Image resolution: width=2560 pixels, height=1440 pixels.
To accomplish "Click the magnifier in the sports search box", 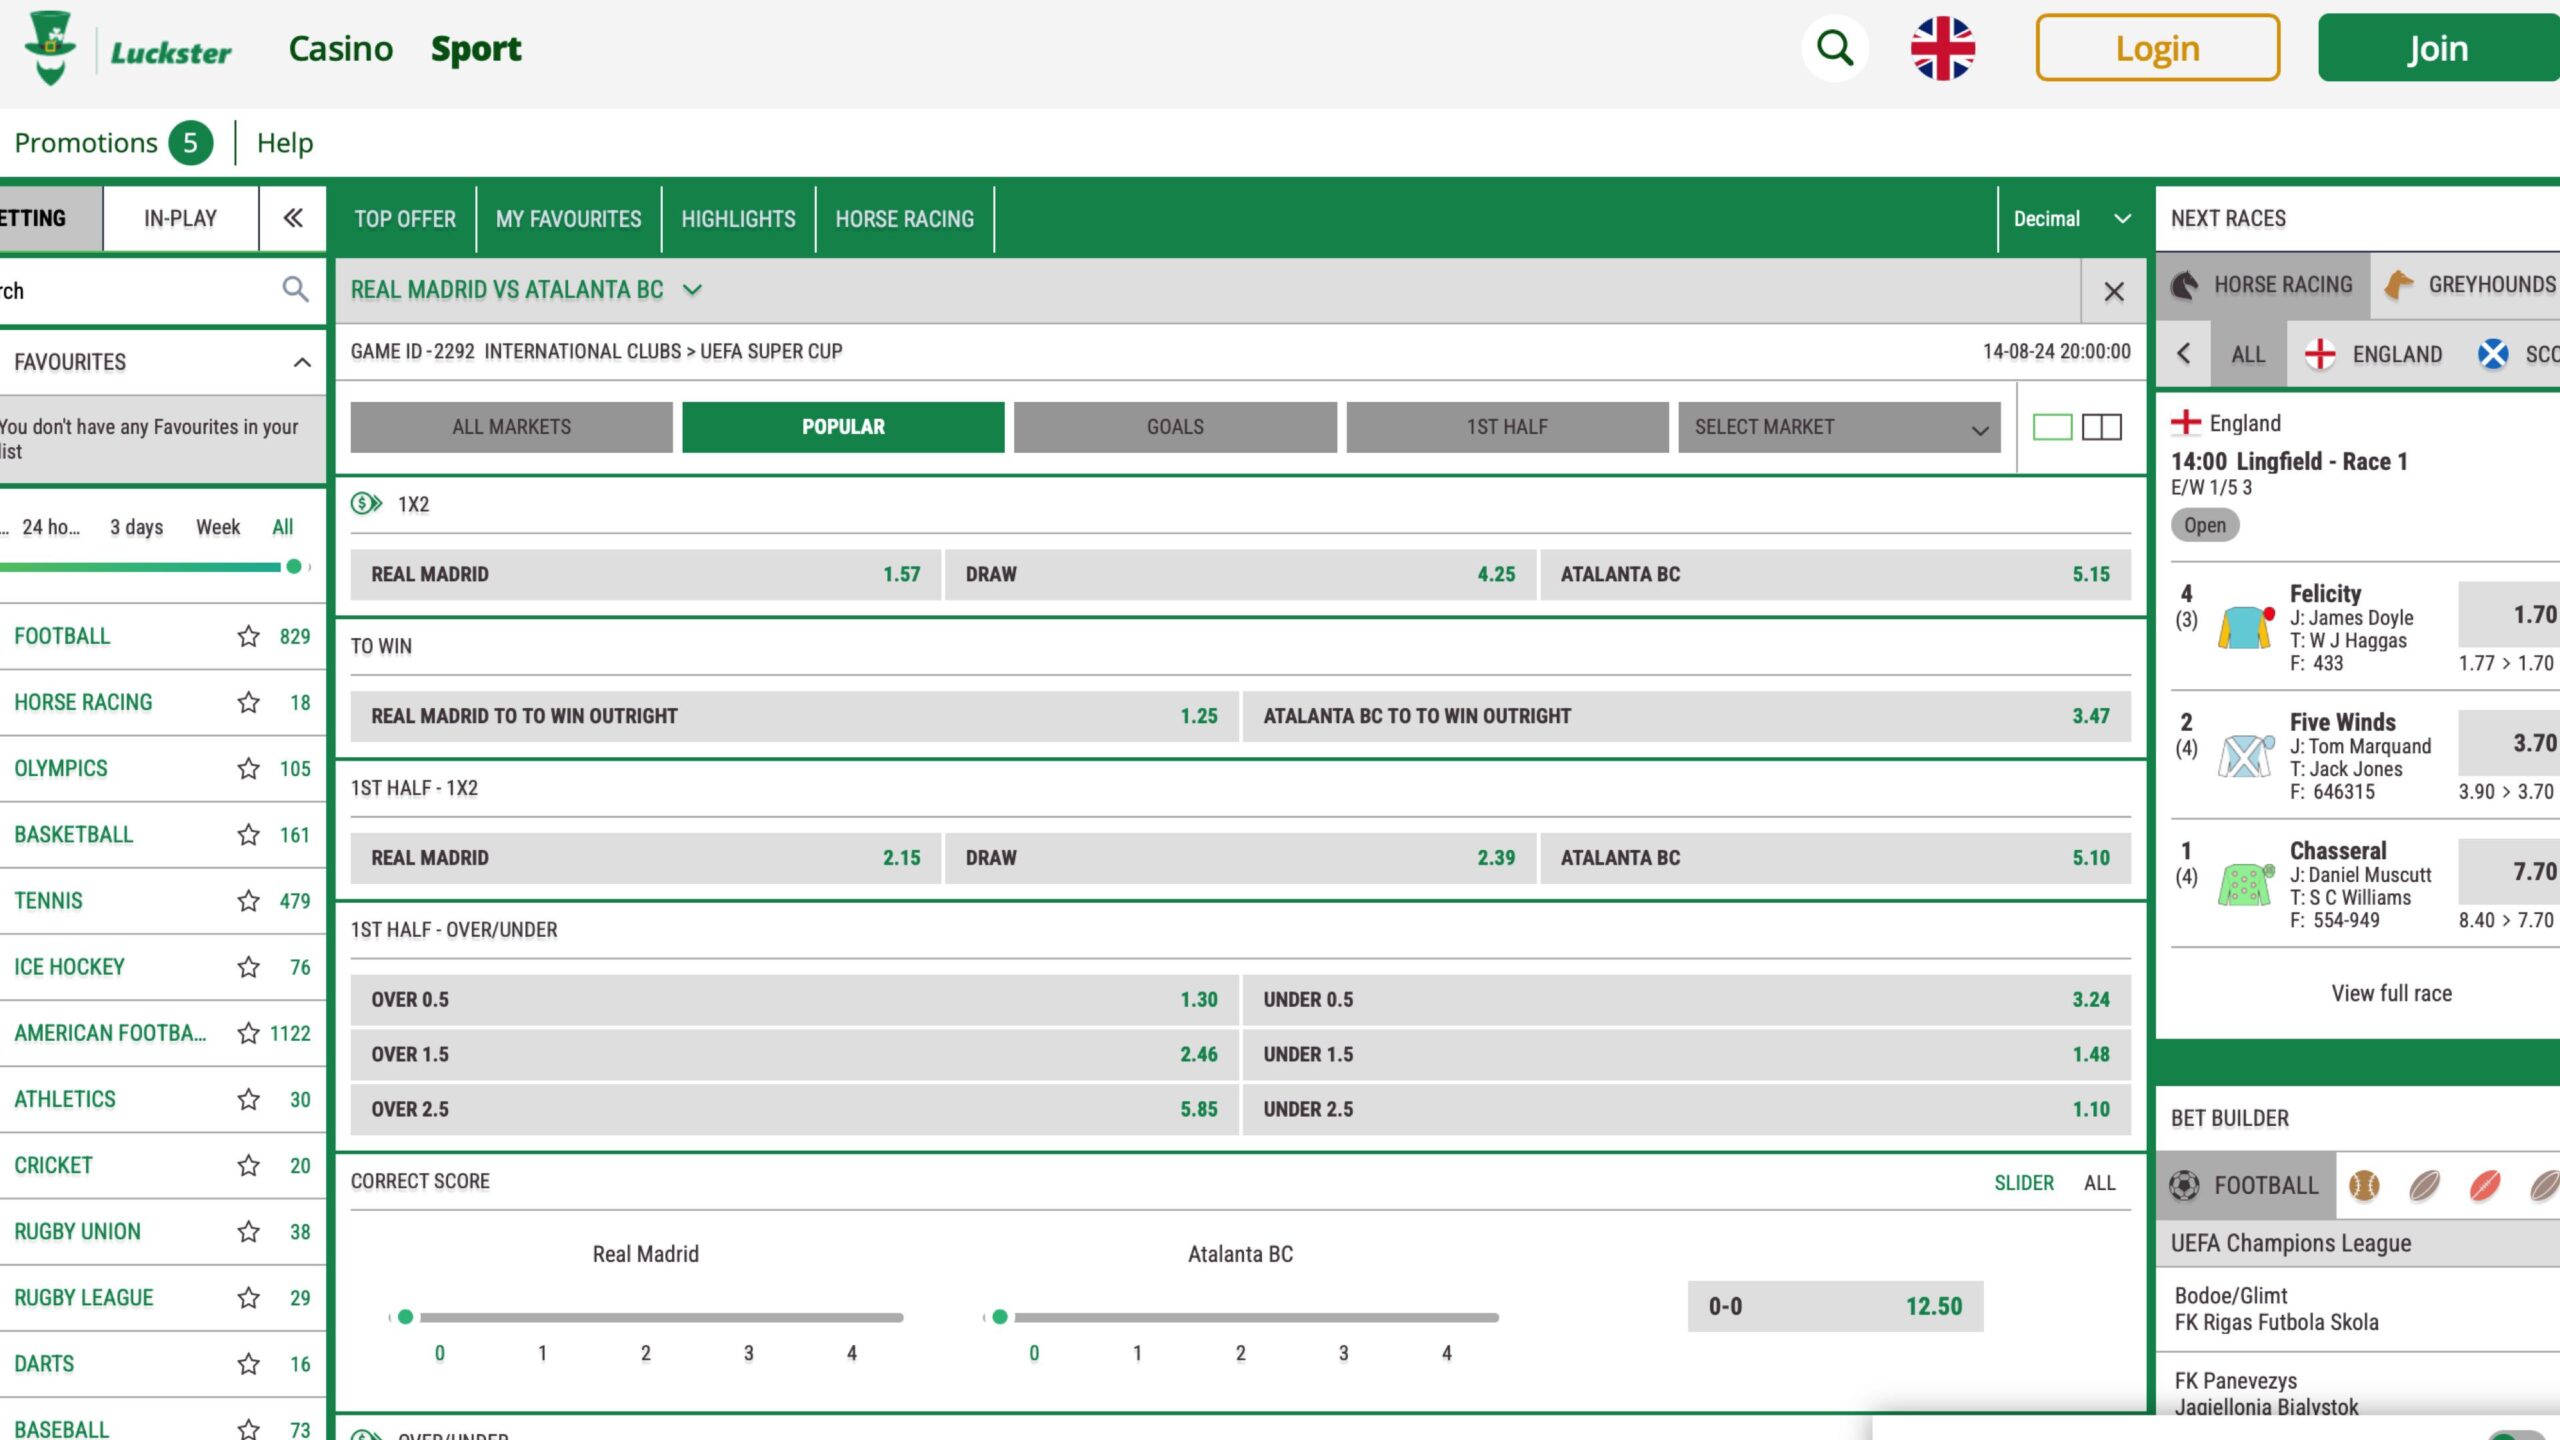I will click(x=295, y=290).
